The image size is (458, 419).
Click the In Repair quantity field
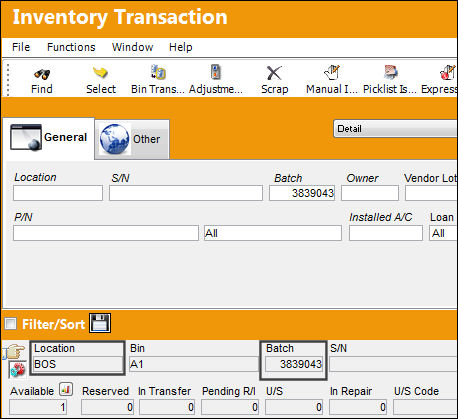pos(358,407)
